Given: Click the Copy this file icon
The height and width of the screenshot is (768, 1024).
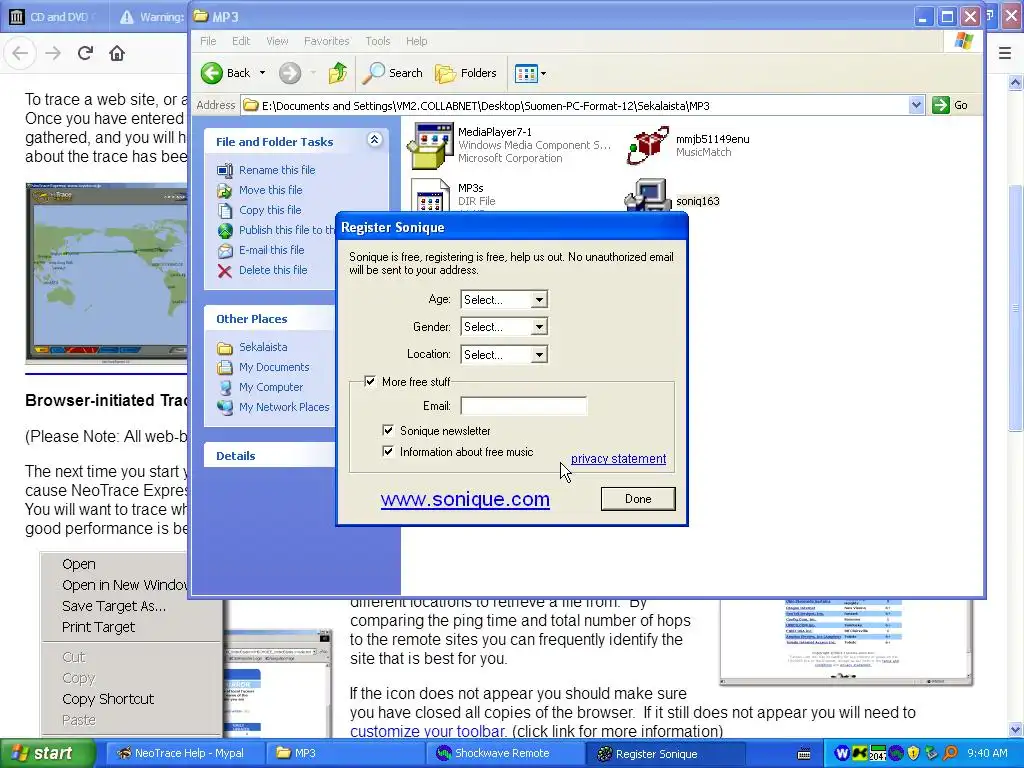Looking at the screenshot, I should click(225, 211).
